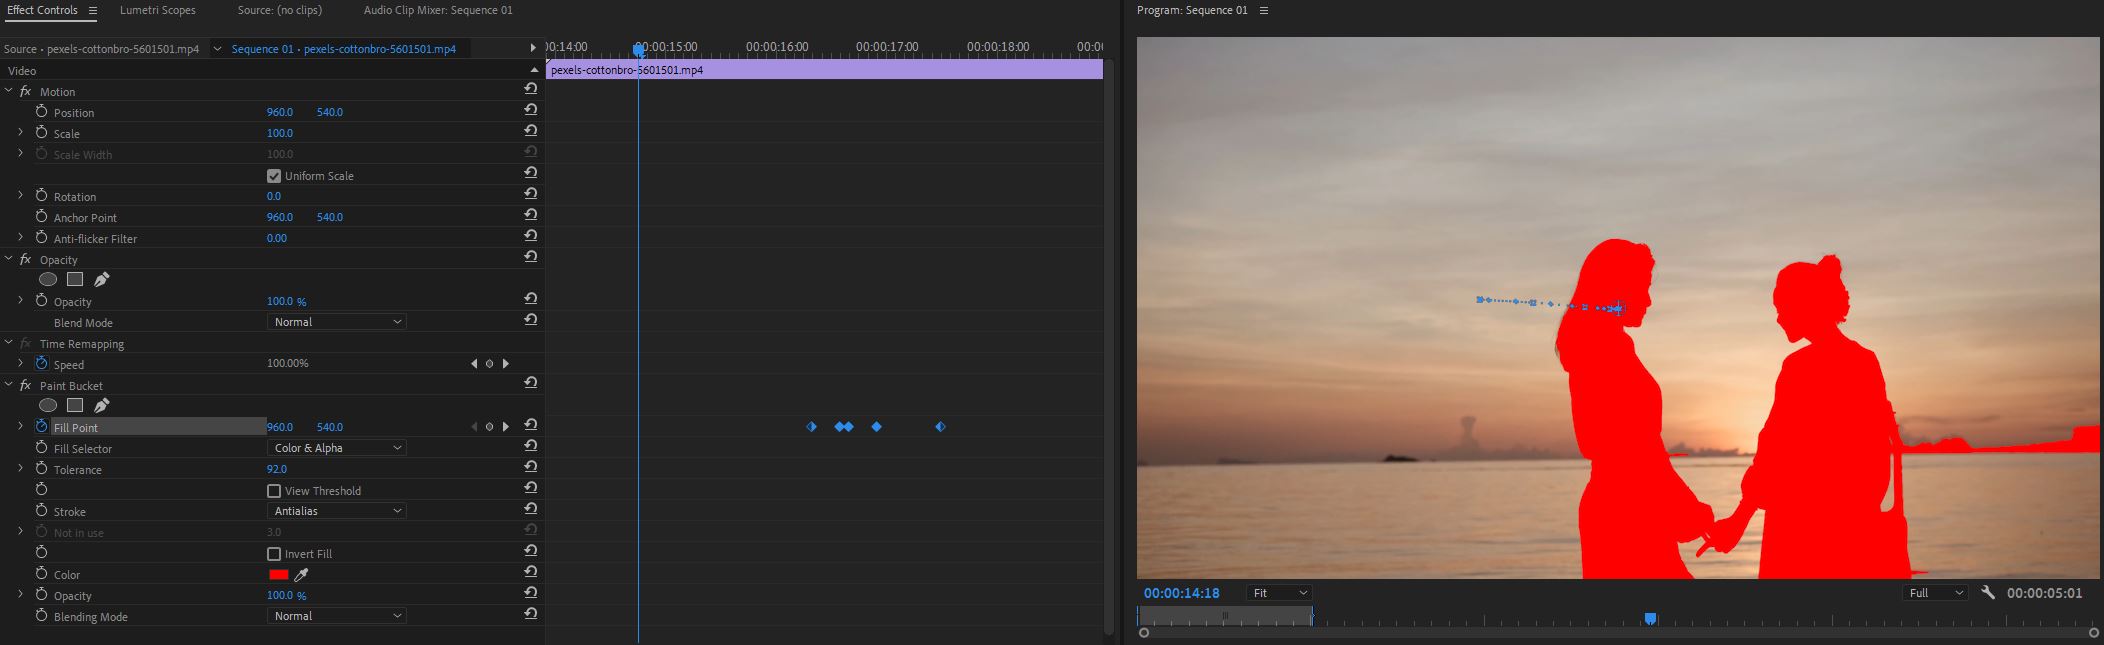This screenshot has width=2104, height=645.
Task: Create ellipse mask under Paint Bucket
Action: pos(48,406)
